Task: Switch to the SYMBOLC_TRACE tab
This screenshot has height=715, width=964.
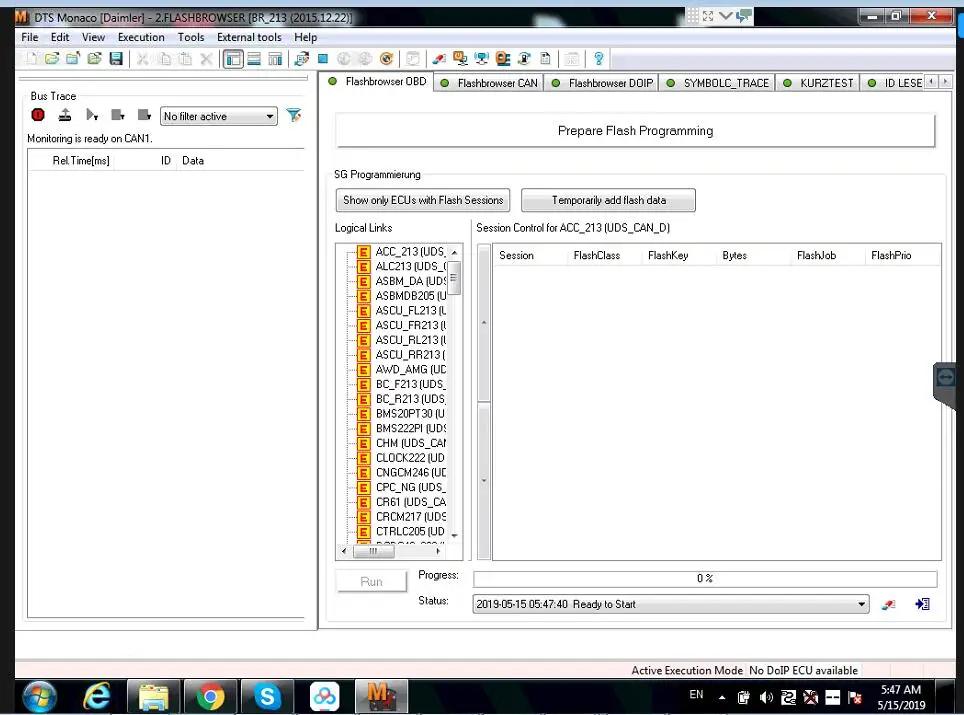Action: coord(717,82)
